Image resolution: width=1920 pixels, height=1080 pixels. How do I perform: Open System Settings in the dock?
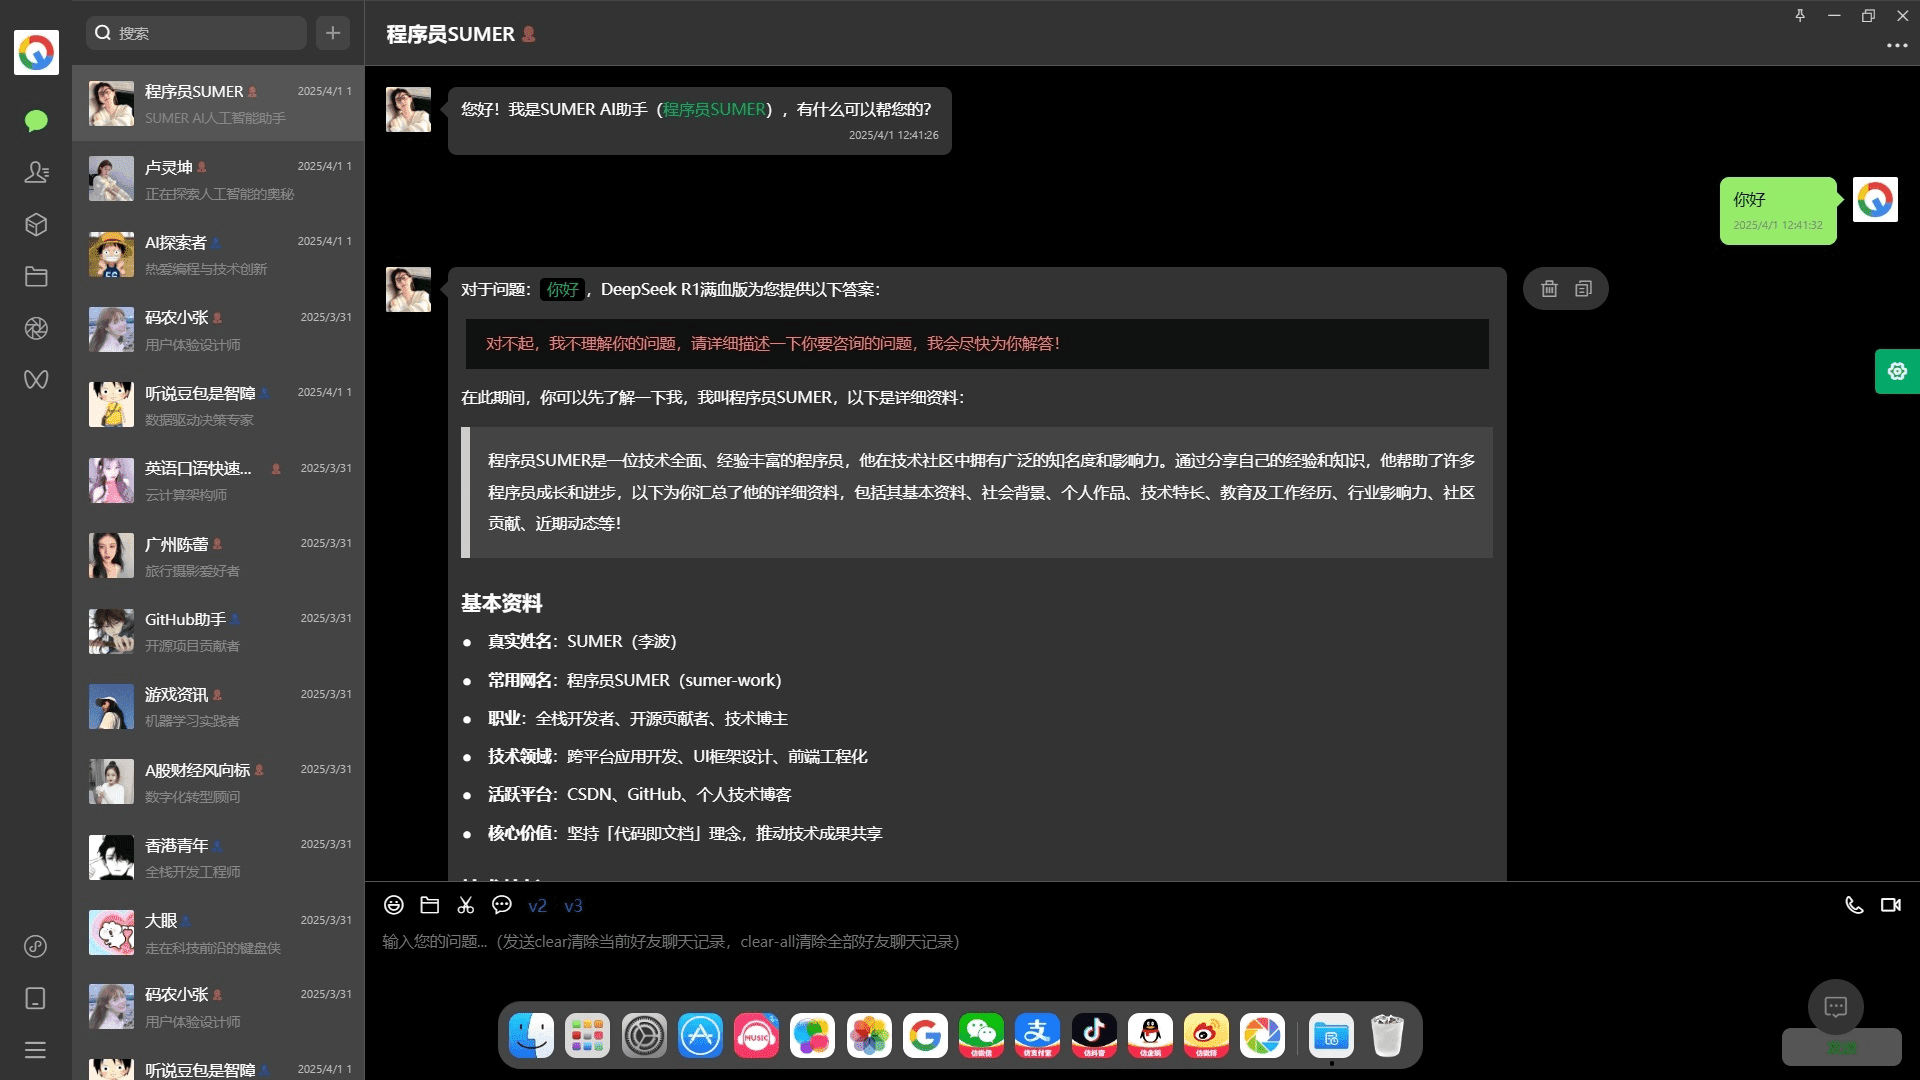coord(644,1036)
